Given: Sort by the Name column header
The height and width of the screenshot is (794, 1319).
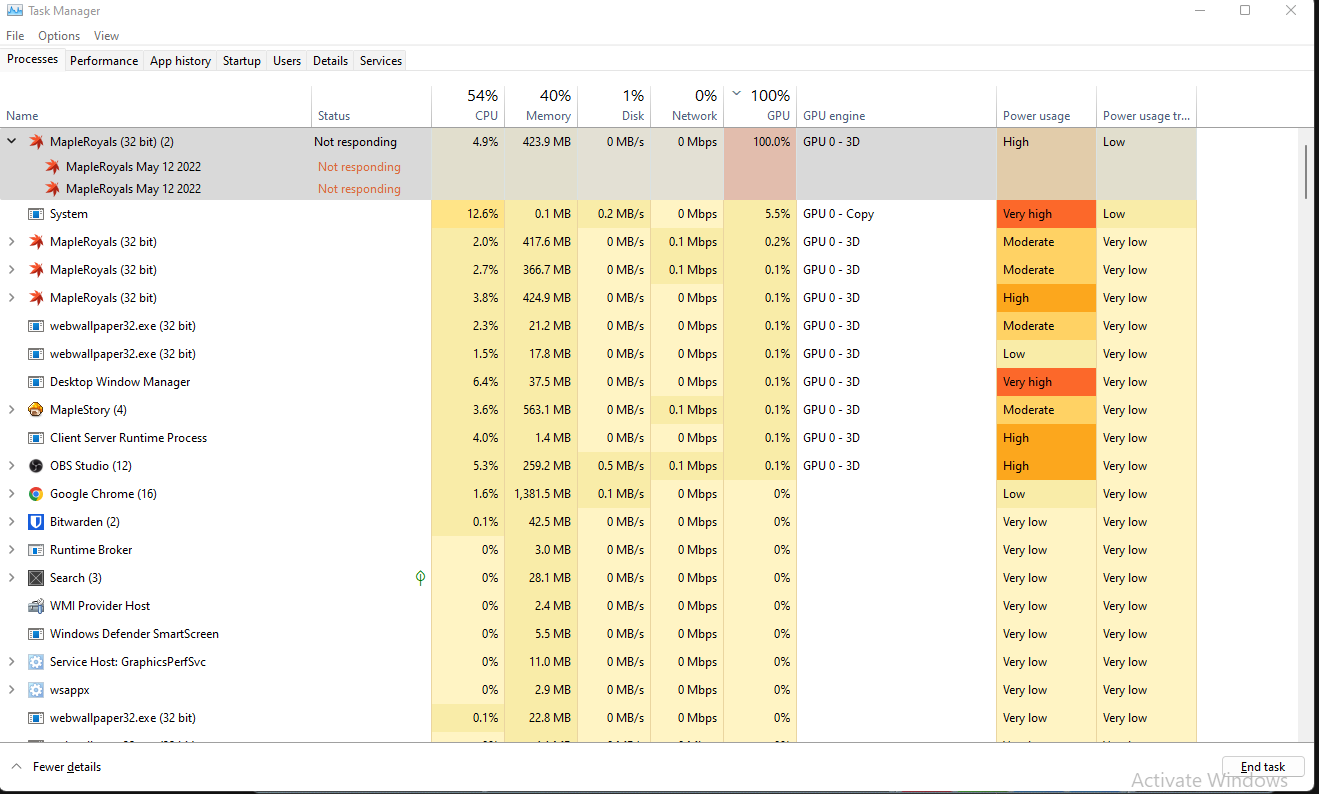Looking at the screenshot, I should click(155, 106).
